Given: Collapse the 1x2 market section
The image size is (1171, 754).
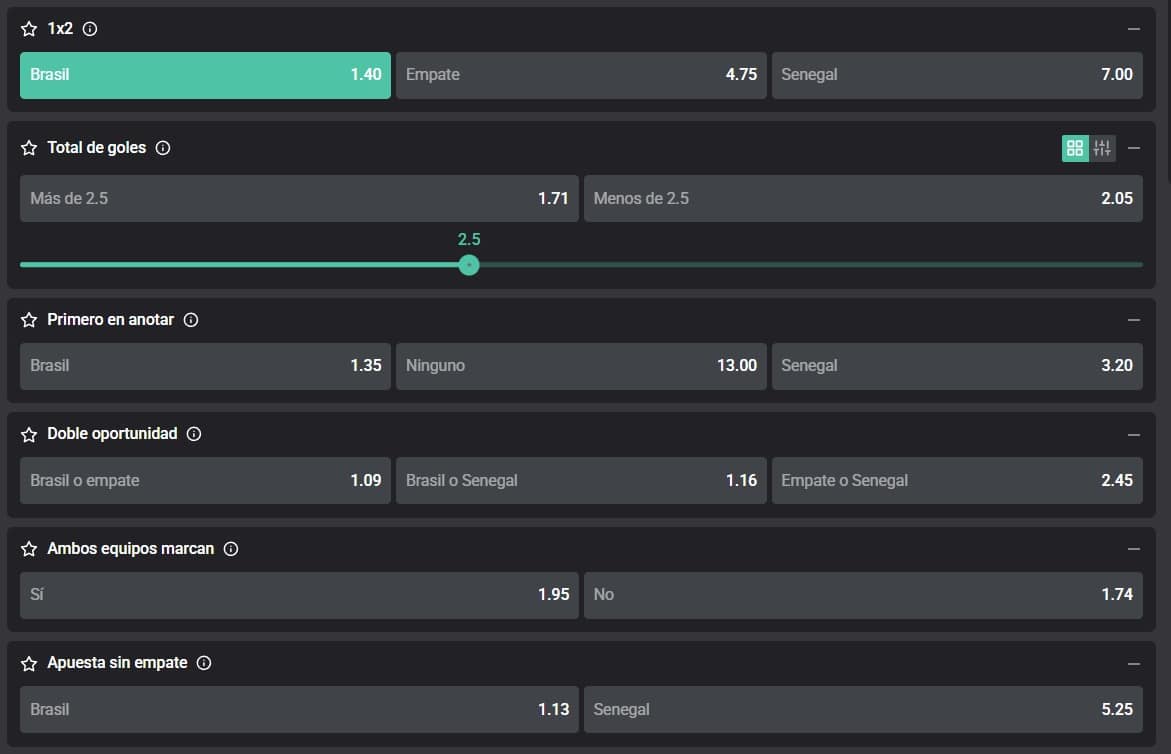Looking at the screenshot, I should (x=1133, y=30).
